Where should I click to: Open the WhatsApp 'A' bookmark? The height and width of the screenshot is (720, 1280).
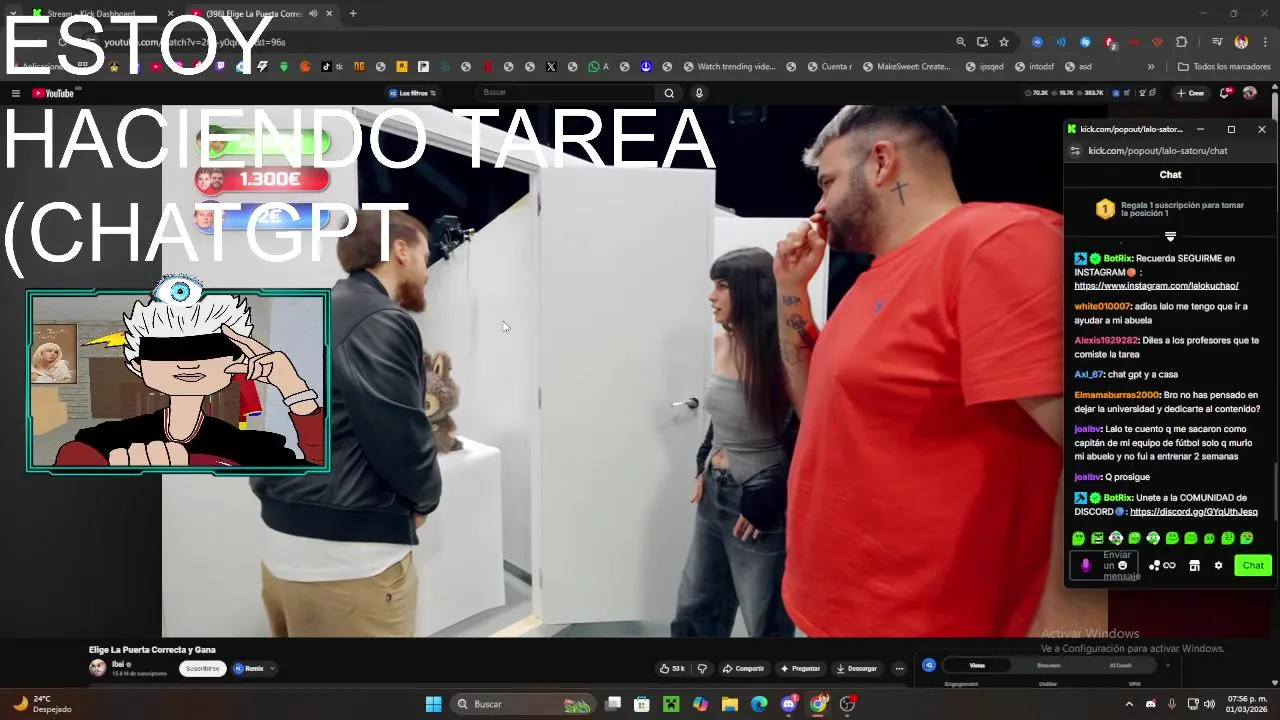pos(599,67)
